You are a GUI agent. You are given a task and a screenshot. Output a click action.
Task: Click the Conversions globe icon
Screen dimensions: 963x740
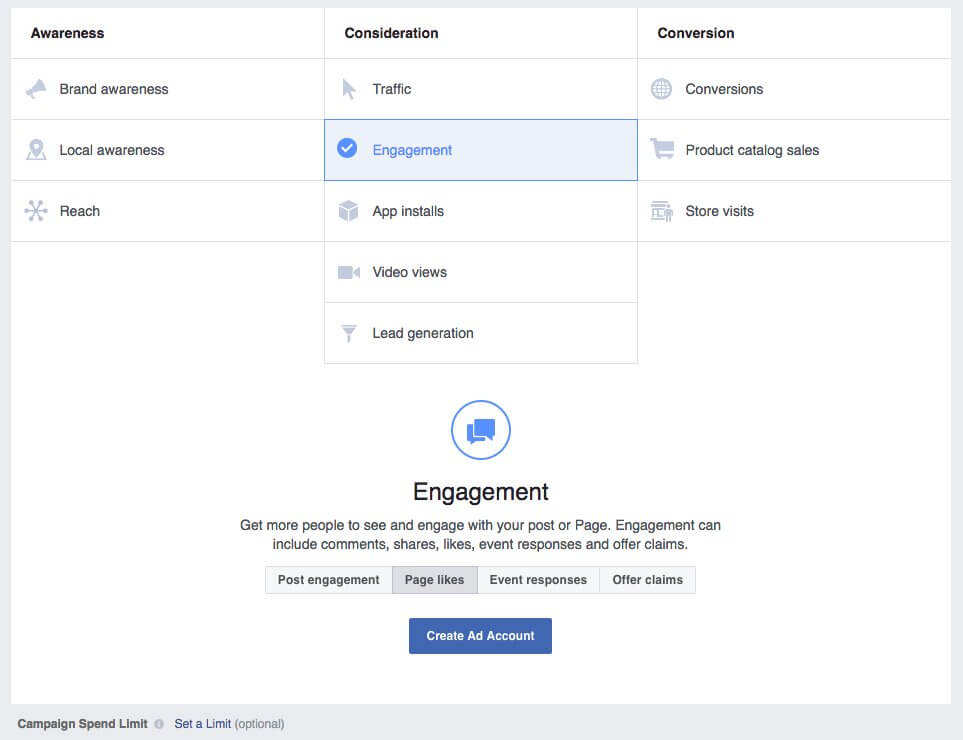pos(661,89)
